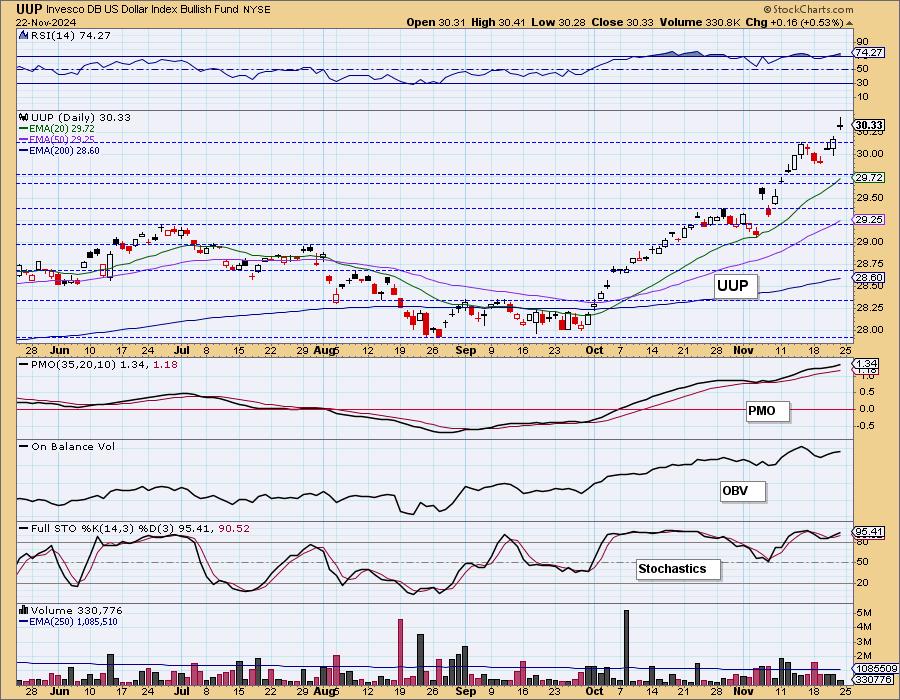Click the EMA(50) 29.25 legend entry

click(x=57, y=139)
